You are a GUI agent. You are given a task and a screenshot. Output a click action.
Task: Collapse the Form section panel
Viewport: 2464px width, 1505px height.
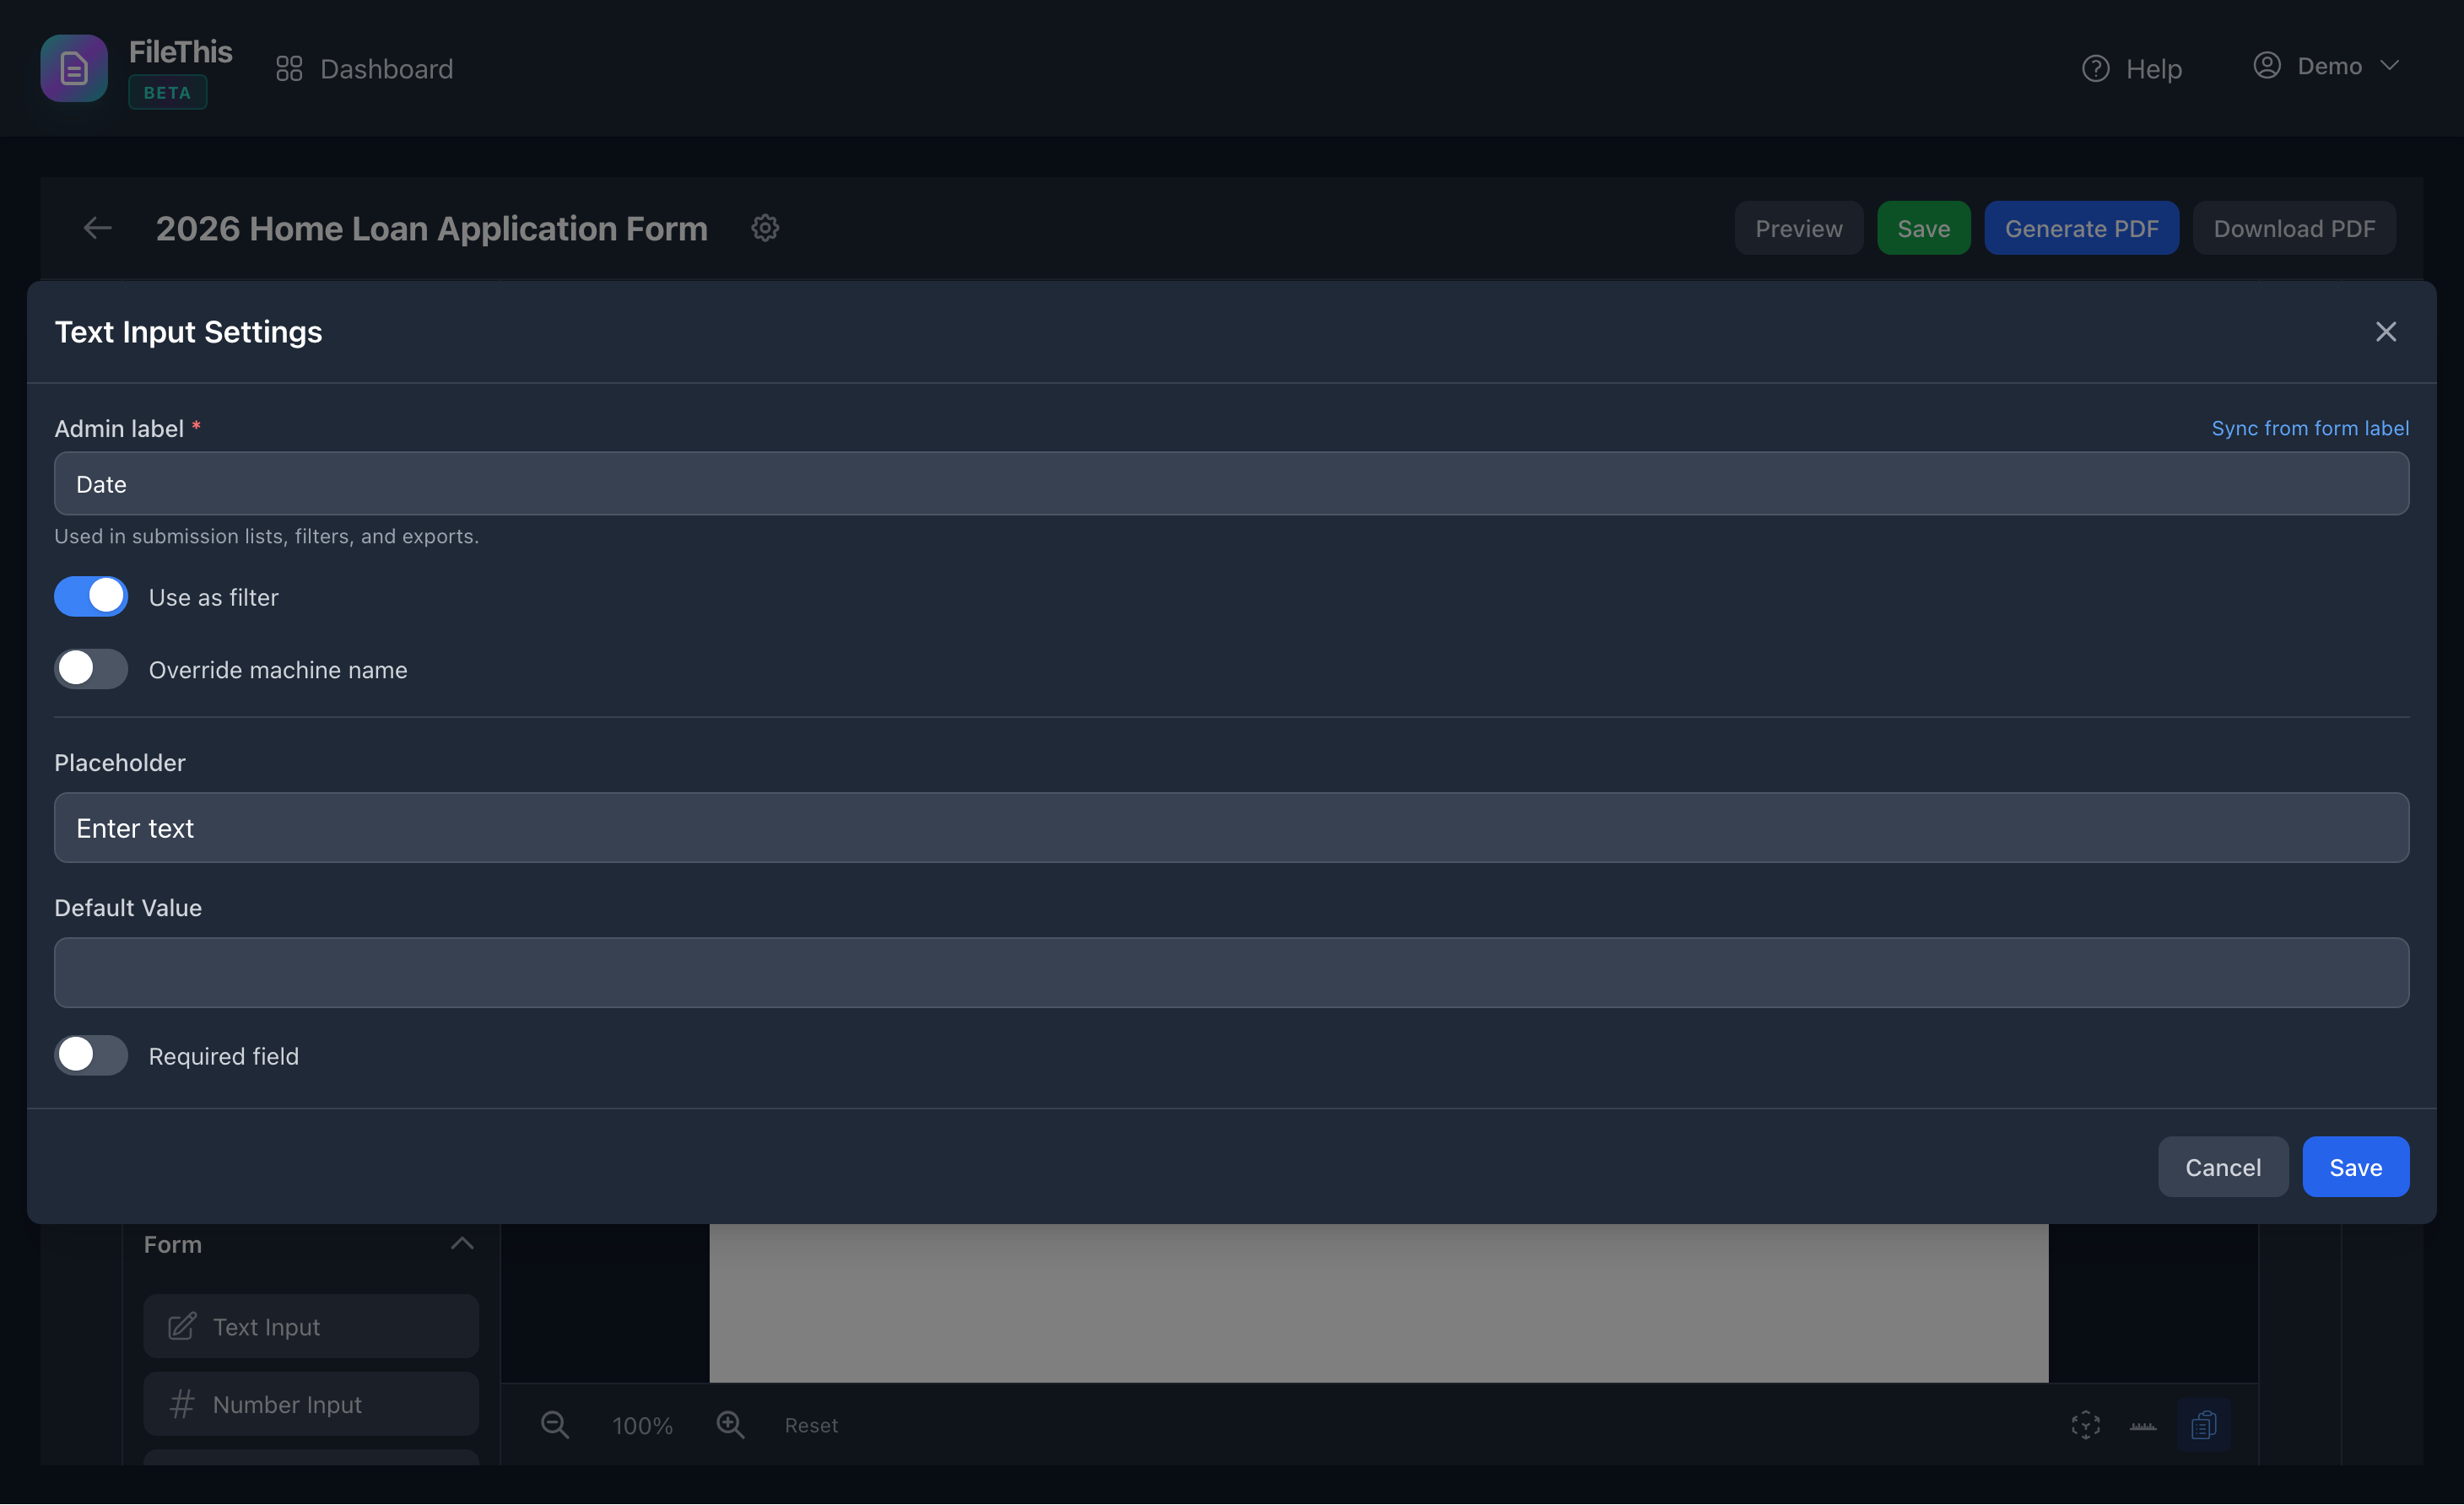pyautogui.click(x=462, y=1243)
